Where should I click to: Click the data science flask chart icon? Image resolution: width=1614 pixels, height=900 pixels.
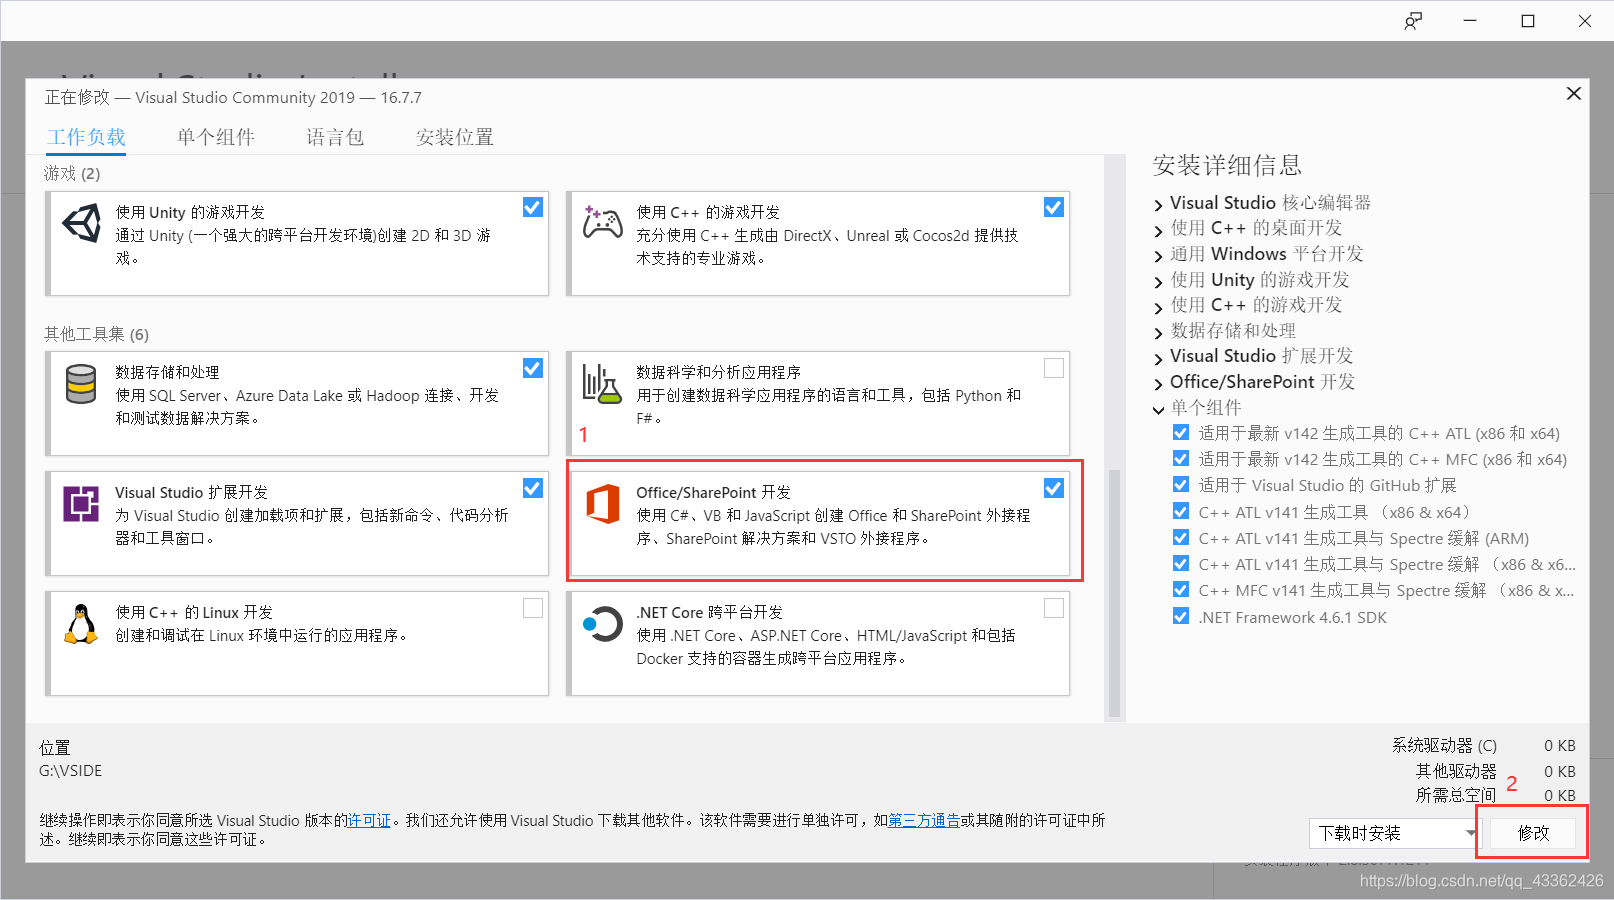coord(602,384)
